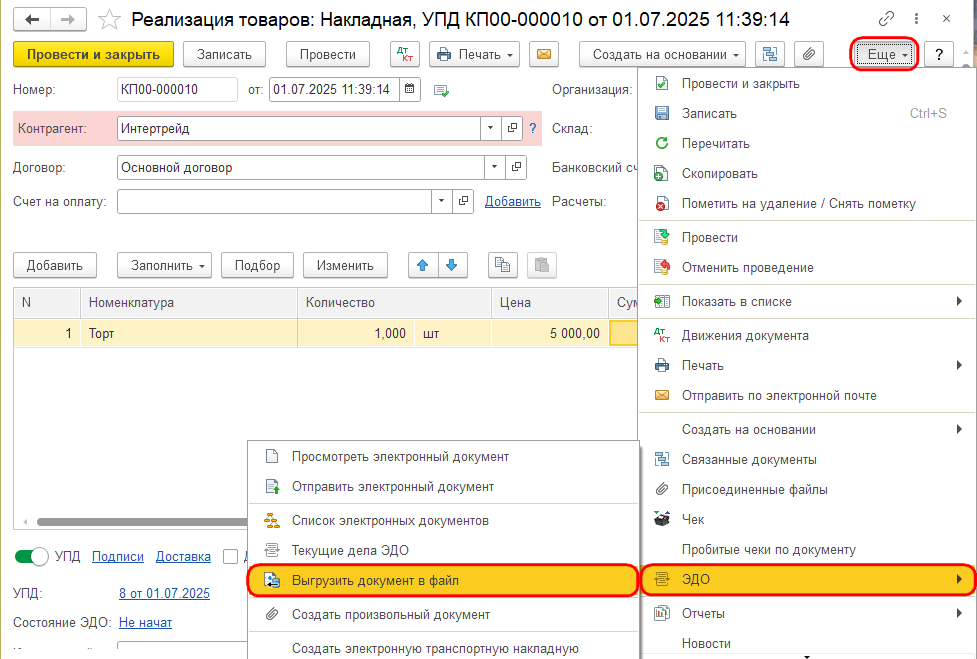Click the Провести toolbar button
The image size is (977, 659).
click(x=328, y=55)
